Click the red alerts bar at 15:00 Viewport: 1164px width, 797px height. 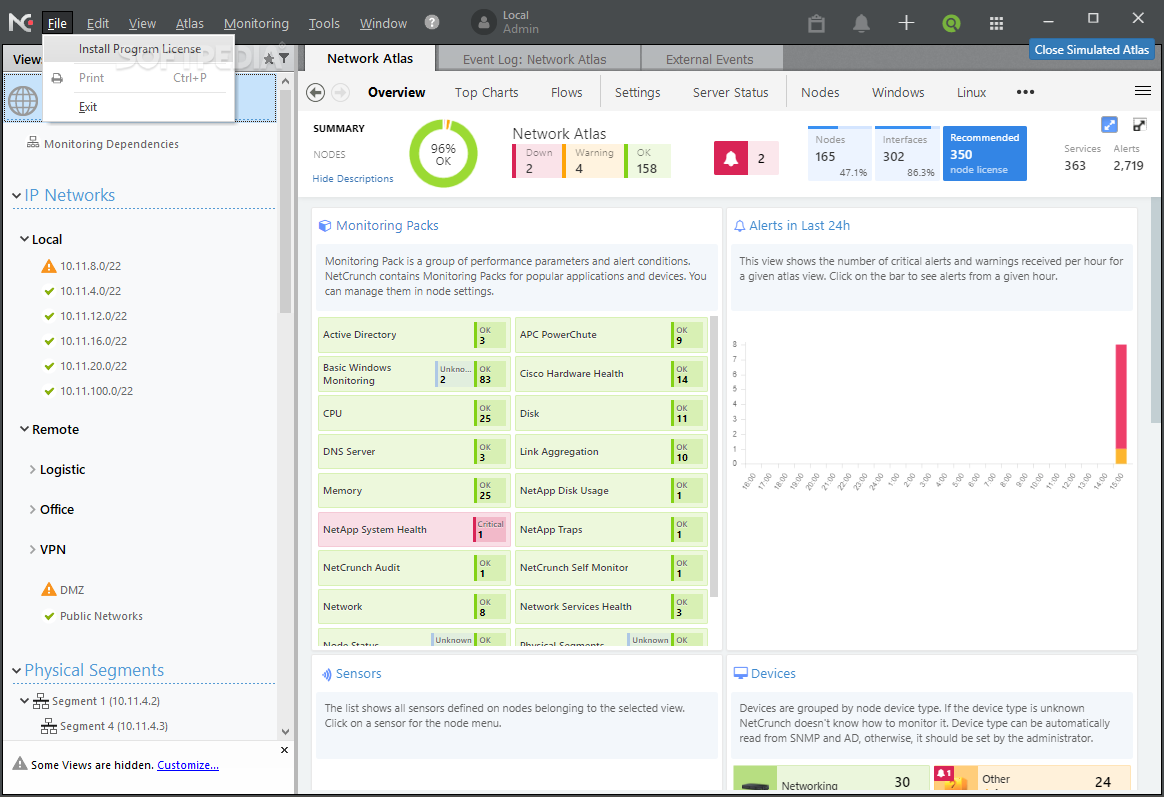[1120, 396]
